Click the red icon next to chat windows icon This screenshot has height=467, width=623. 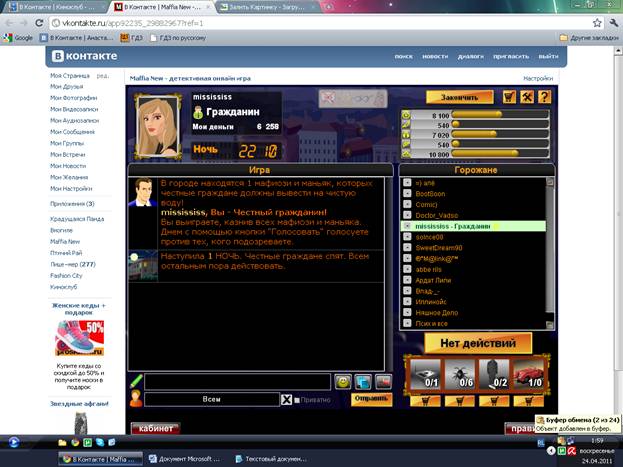click(383, 382)
